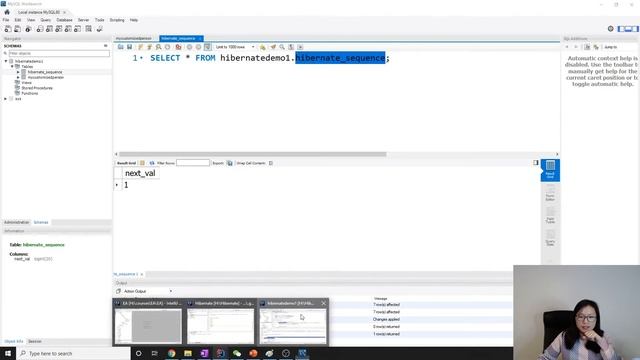The width and height of the screenshot is (640, 360).
Task: Open the Form Editor side panel
Action: point(550,193)
